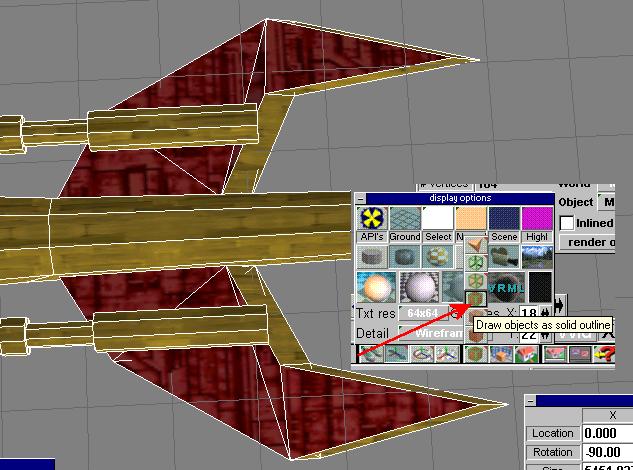Click the cylinder icon below the API's button

pos(373,256)
